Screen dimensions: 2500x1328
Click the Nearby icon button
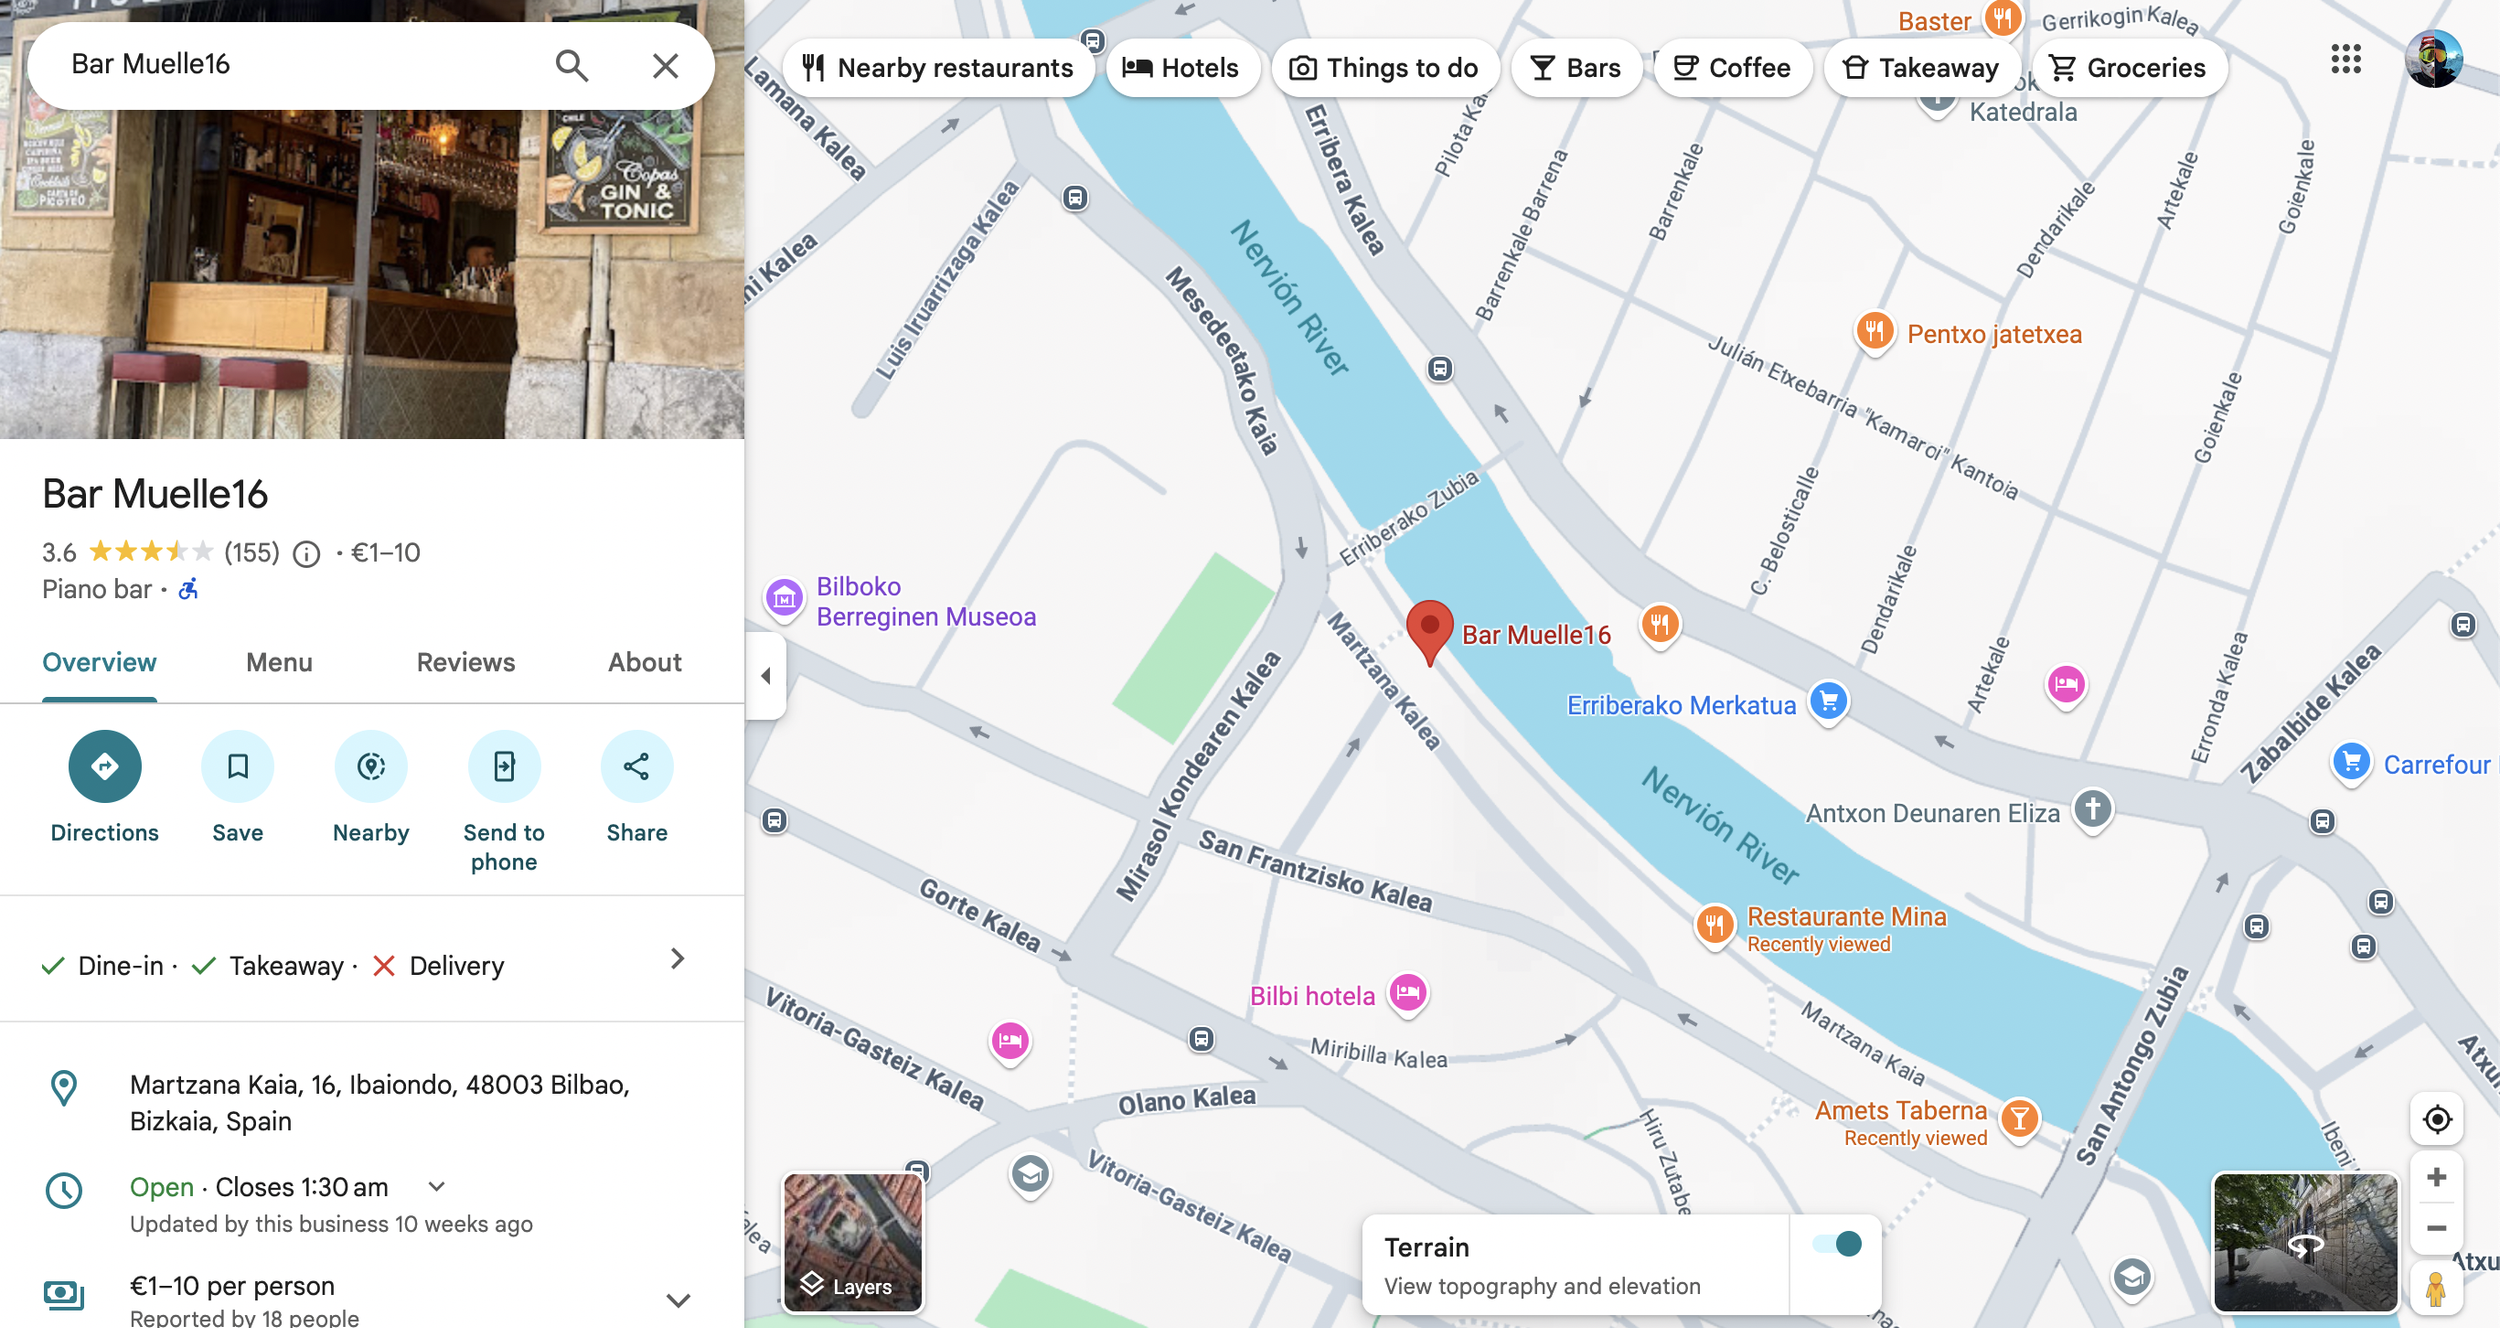(x=371, y=766)
